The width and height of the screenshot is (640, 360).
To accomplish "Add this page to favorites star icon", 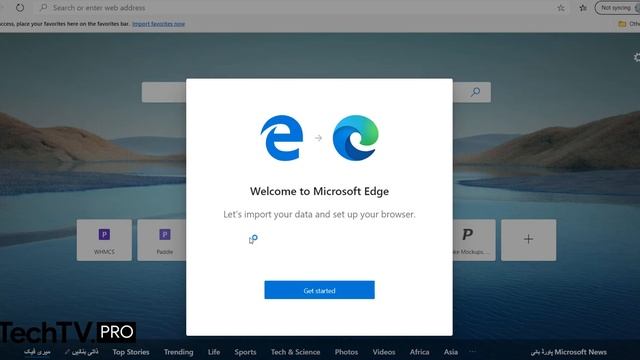I will tap(561, 8).
